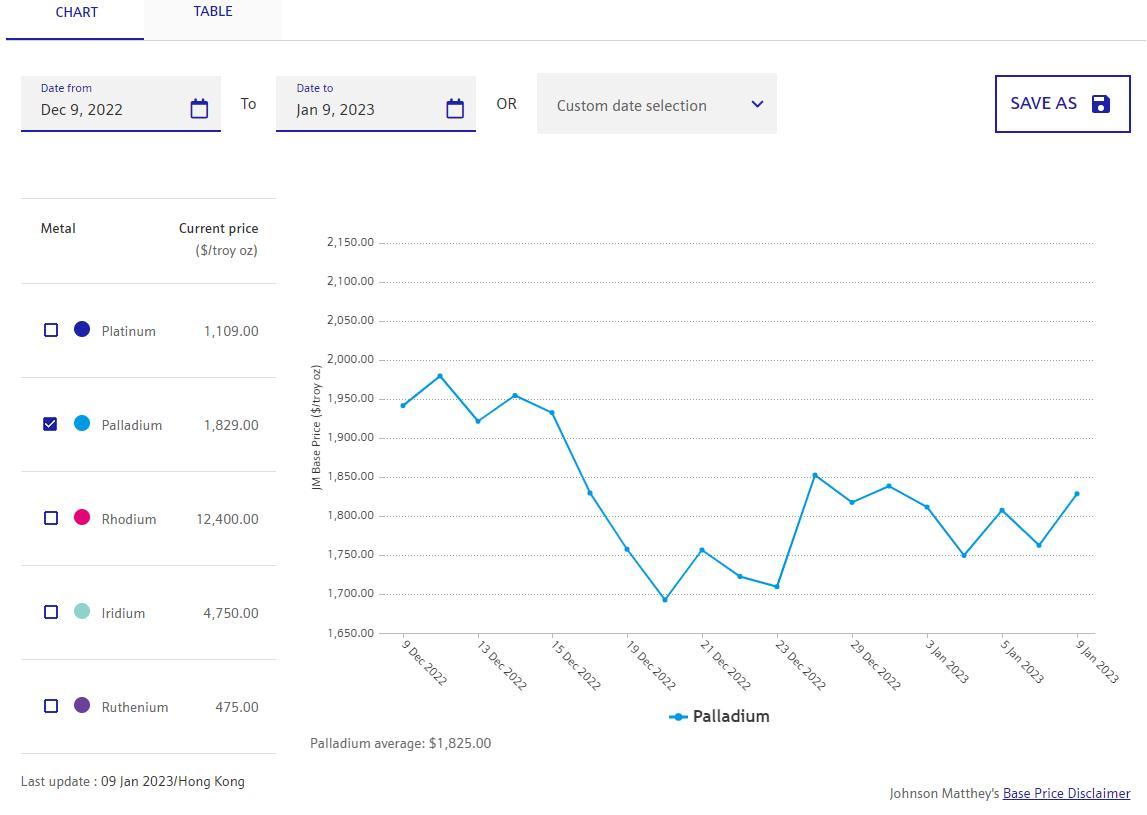
Task: Switch to the TABLE tab
Action: tap(212, 12)
